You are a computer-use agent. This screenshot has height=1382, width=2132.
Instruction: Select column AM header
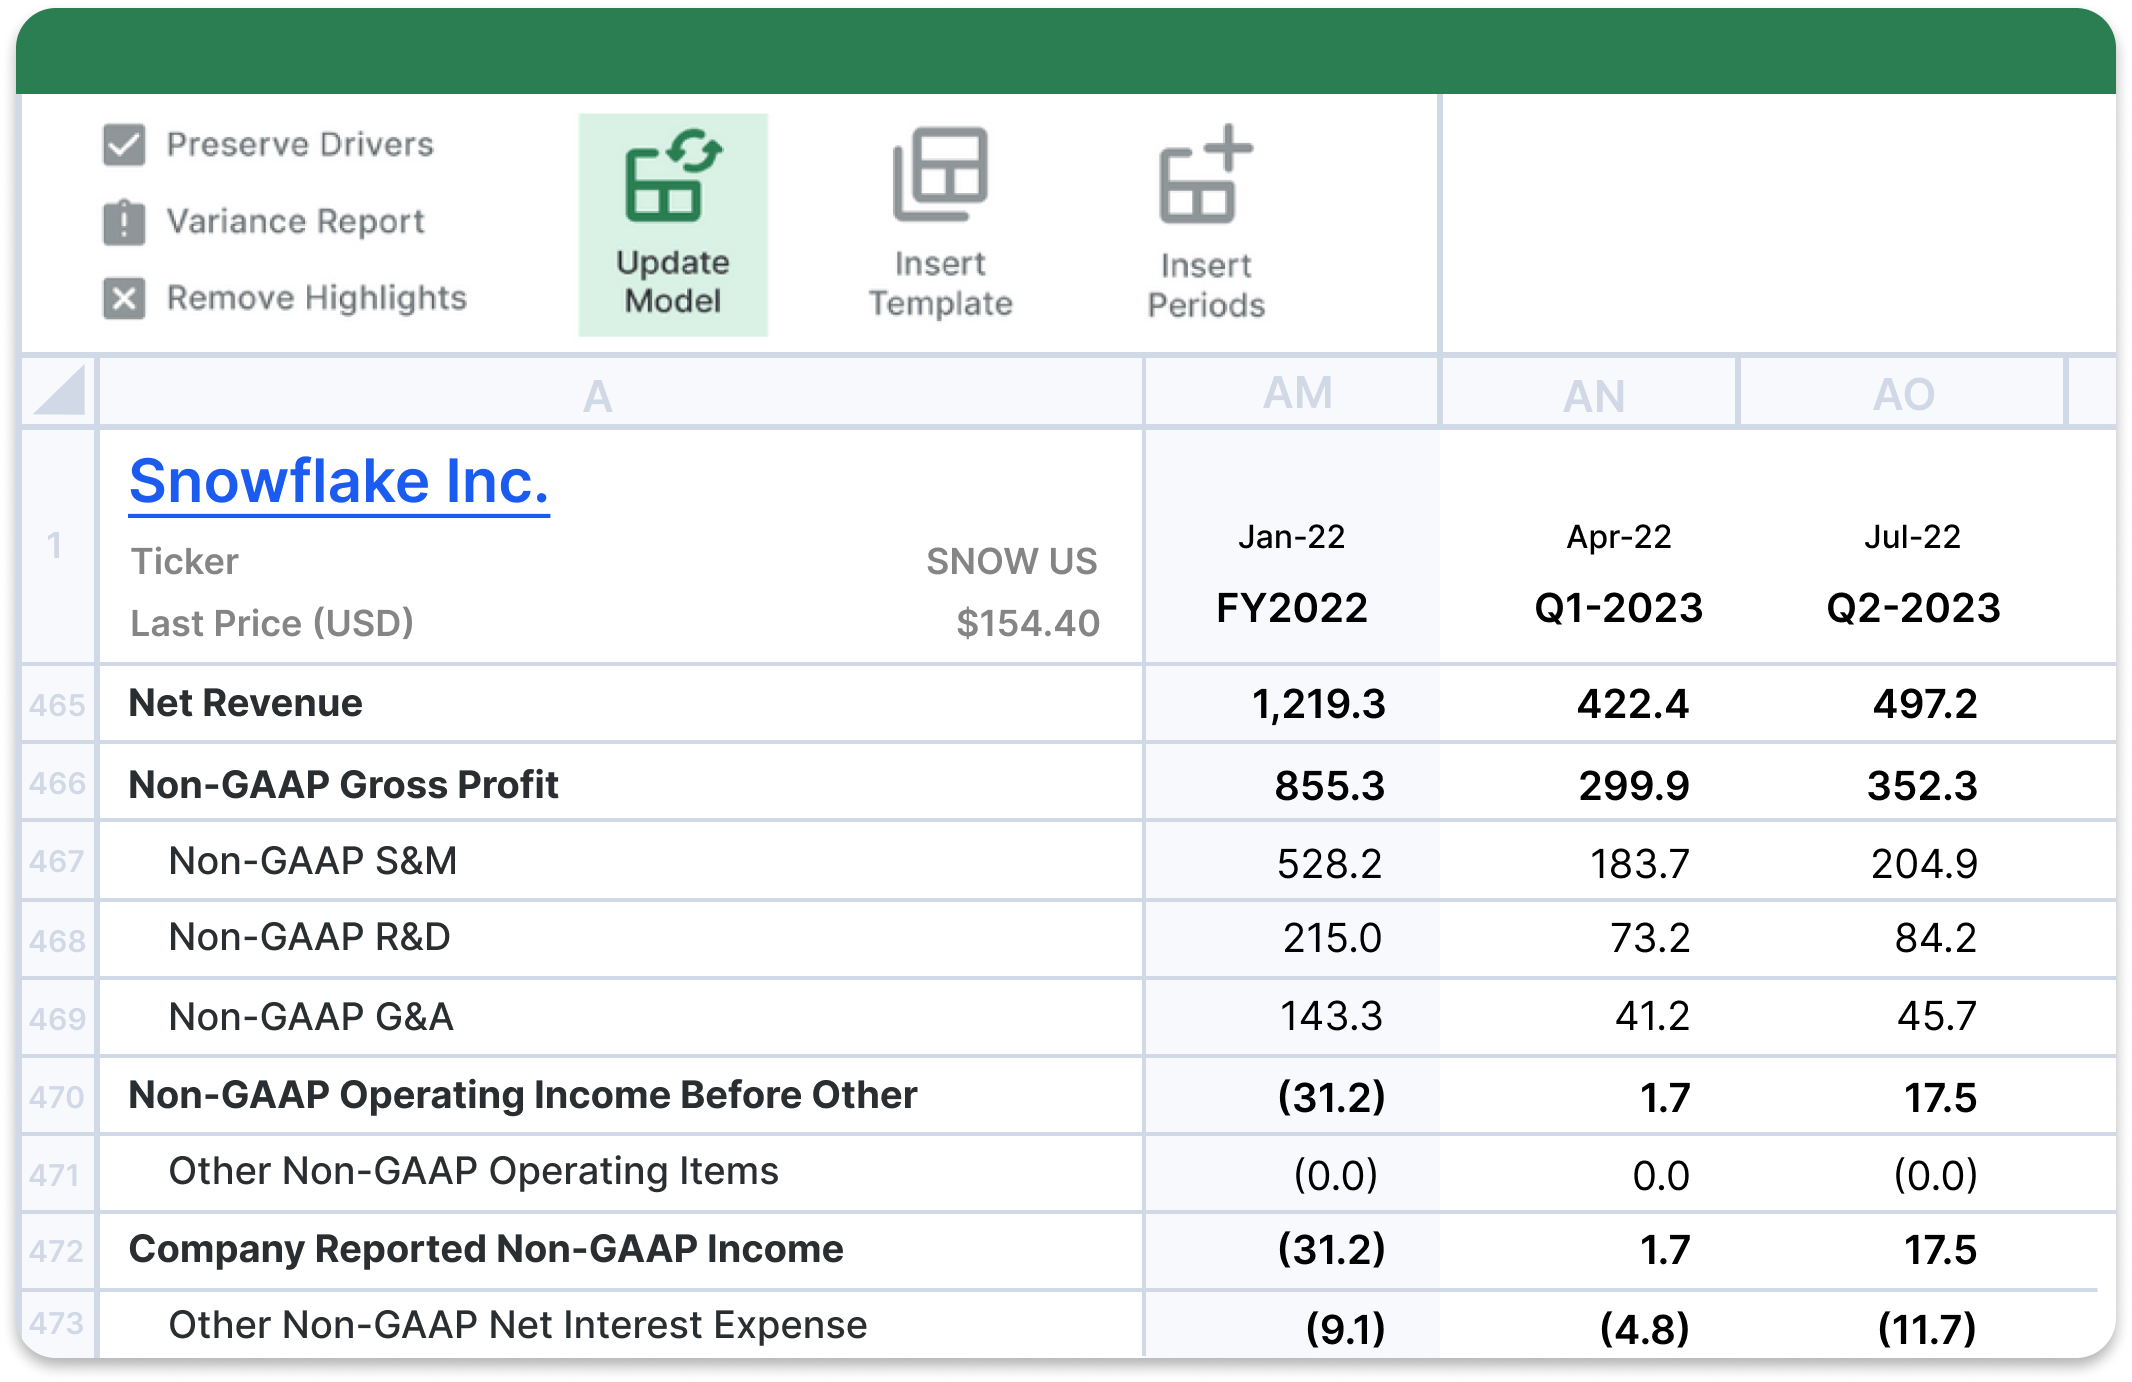pyautogui.click(x=1292, y=393)
